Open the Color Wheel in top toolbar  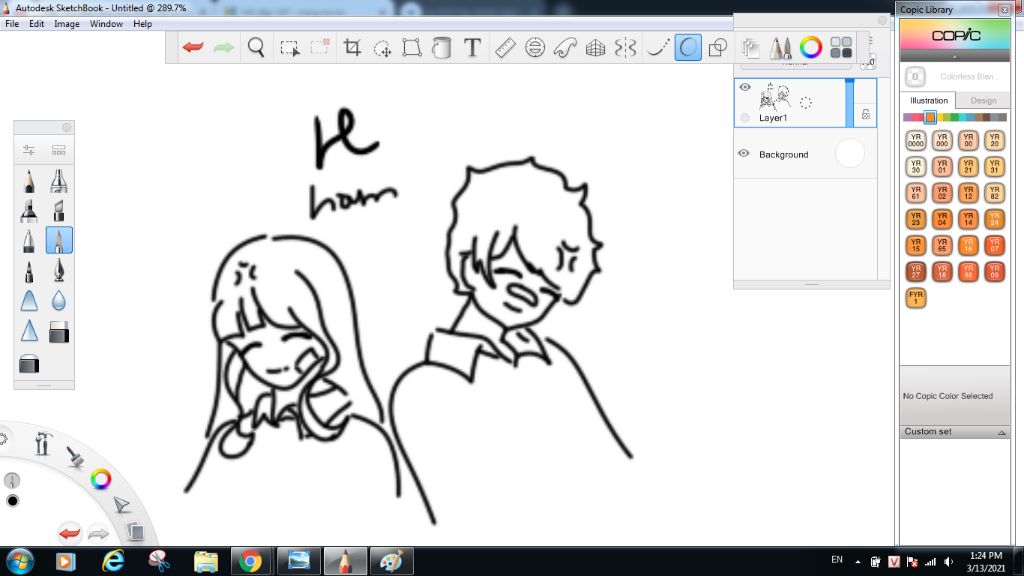click(810, 48)
